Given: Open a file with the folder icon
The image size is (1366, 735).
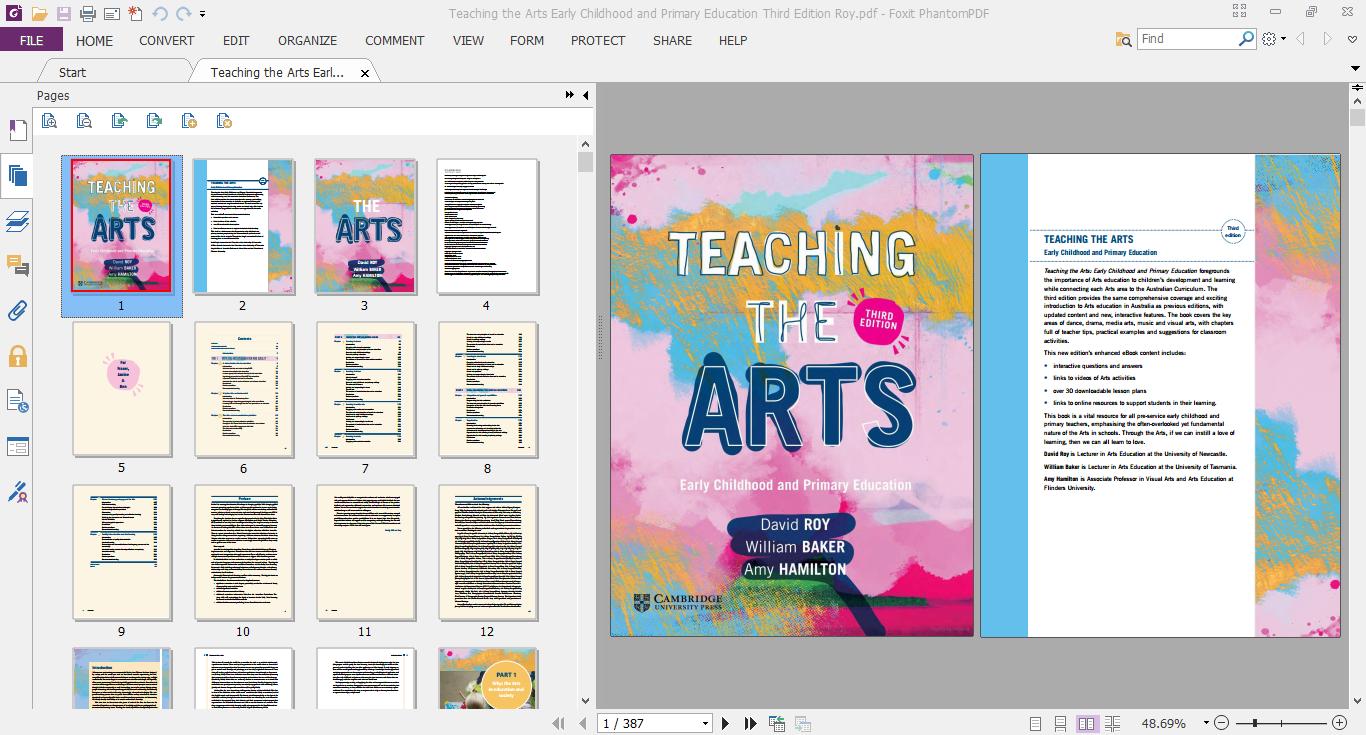Looking at the screenshot, I should click(39, 14).
